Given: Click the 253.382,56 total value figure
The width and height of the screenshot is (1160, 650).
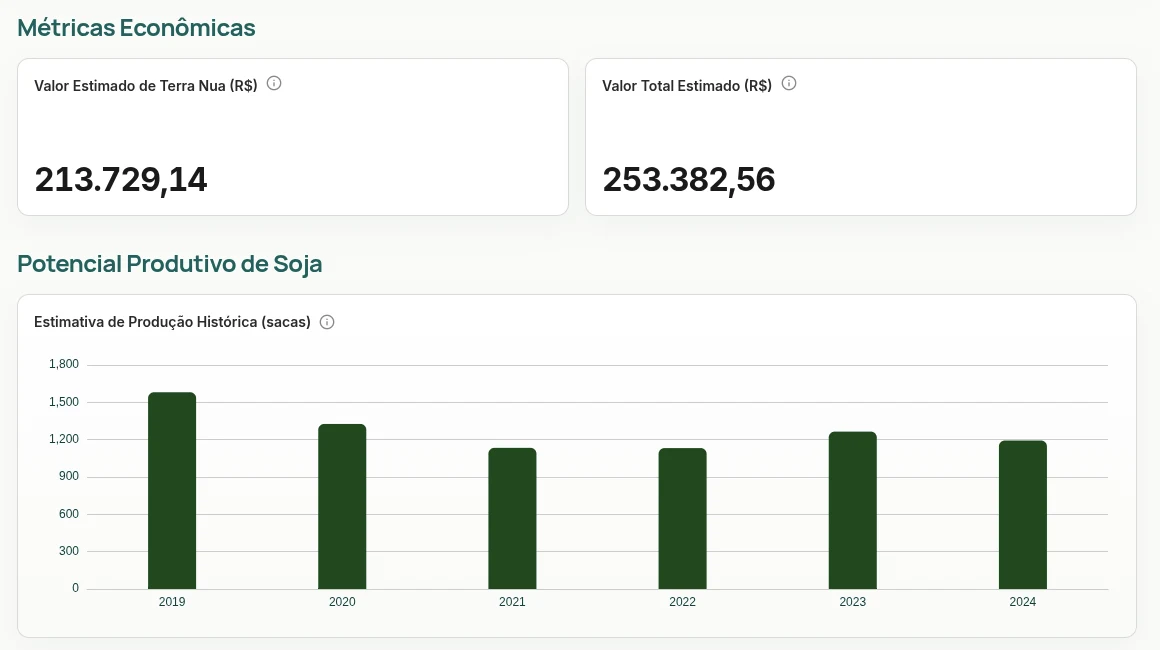Looking at the screenshot, I should pos(689,180).
